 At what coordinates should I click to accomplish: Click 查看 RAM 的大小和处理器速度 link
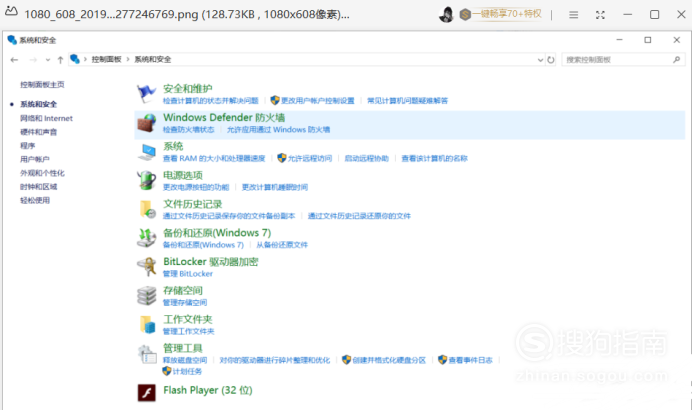tap(214, 158)
